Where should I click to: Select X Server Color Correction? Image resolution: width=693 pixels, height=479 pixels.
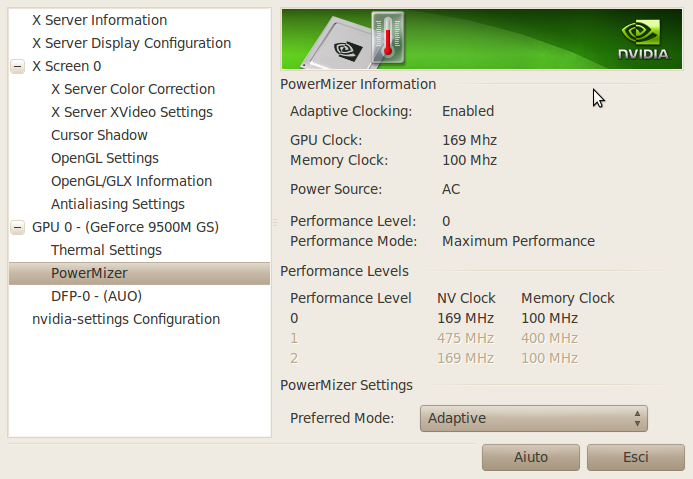click(x=133, y=89)
